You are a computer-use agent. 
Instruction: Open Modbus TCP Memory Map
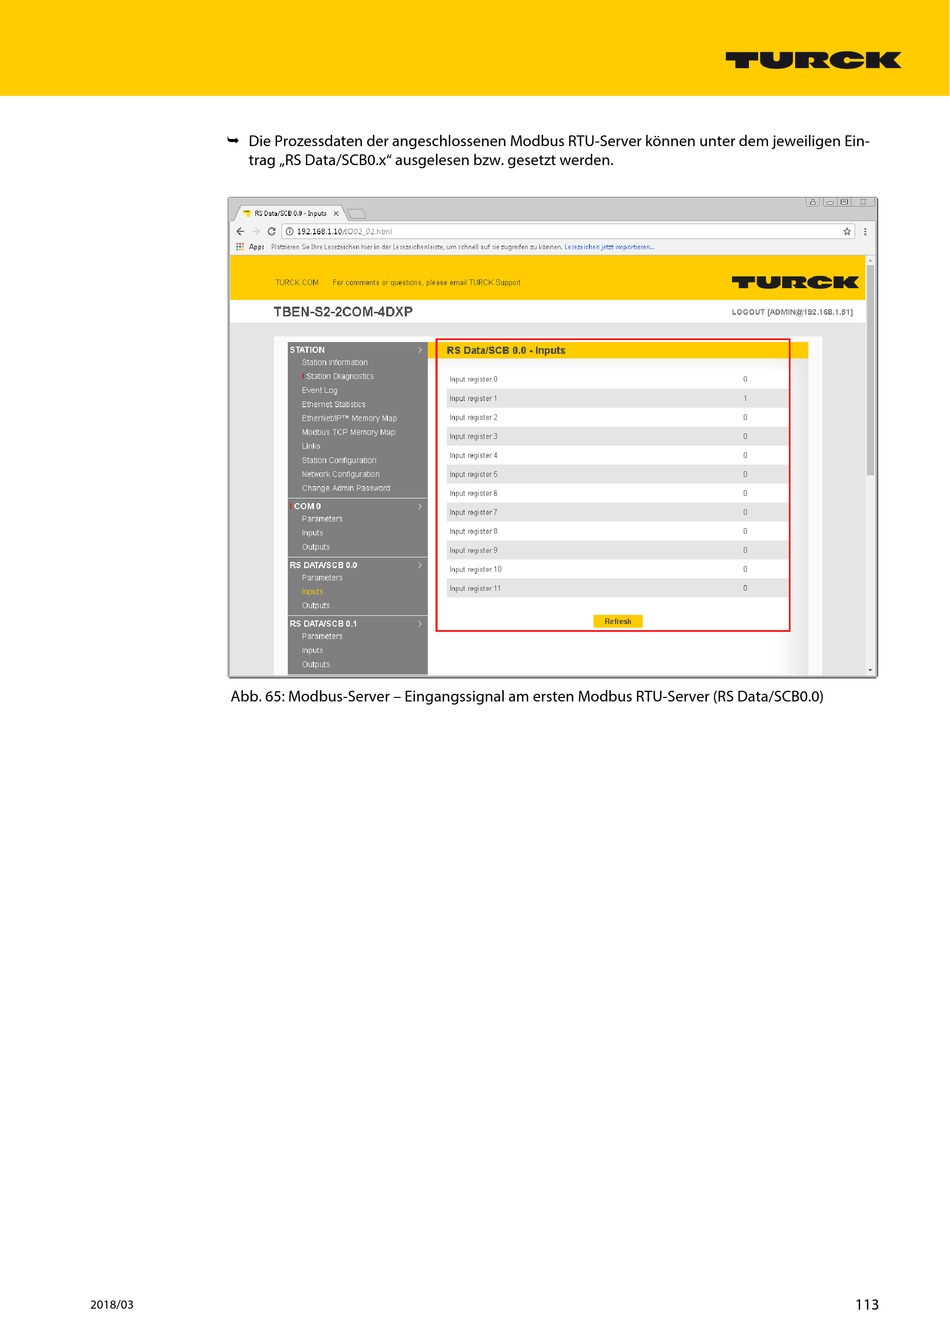click(349, 433)
